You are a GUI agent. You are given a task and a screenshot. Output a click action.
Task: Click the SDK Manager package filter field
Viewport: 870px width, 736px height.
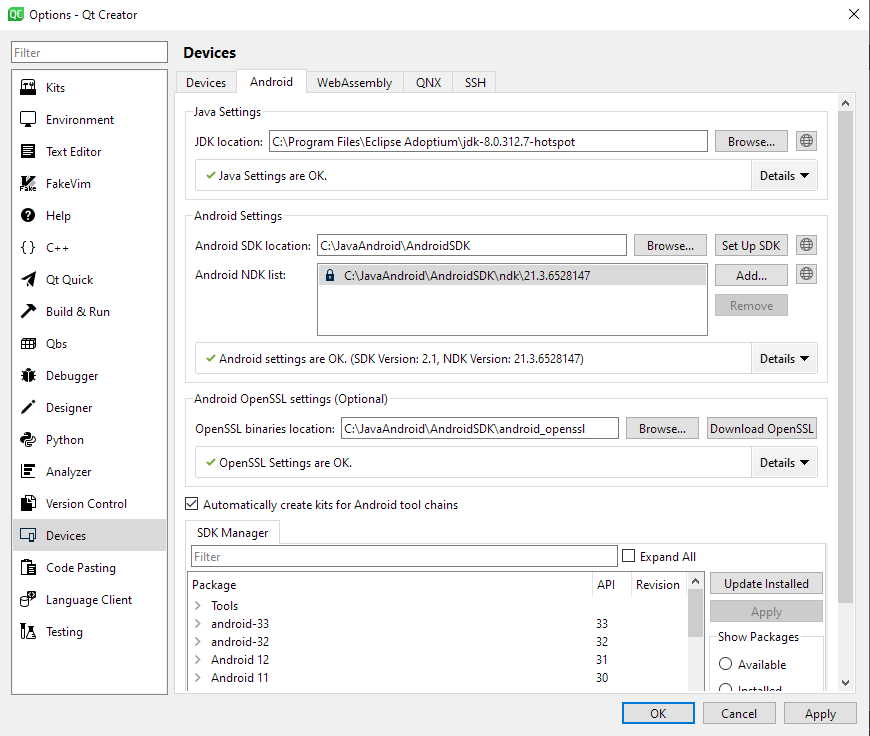pyautogui.click(x=404, y=556)
